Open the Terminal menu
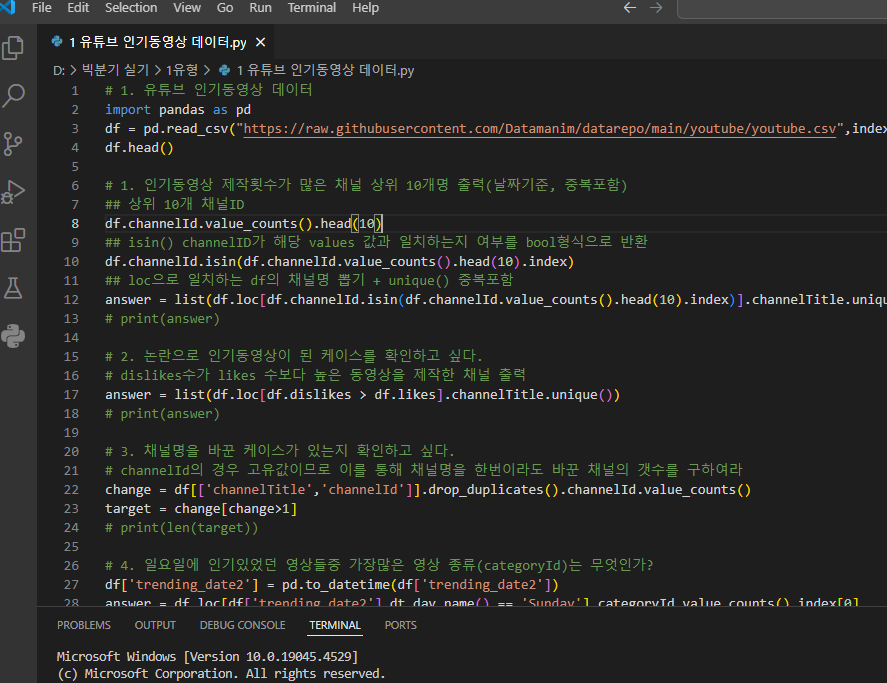The width and height of the screenshot is (887, 683). pyautogui.click(x=311, y=7)
